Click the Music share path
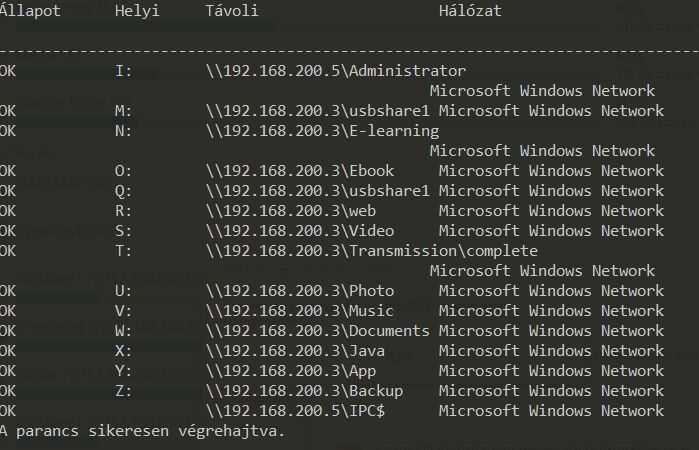 point(300,311)
